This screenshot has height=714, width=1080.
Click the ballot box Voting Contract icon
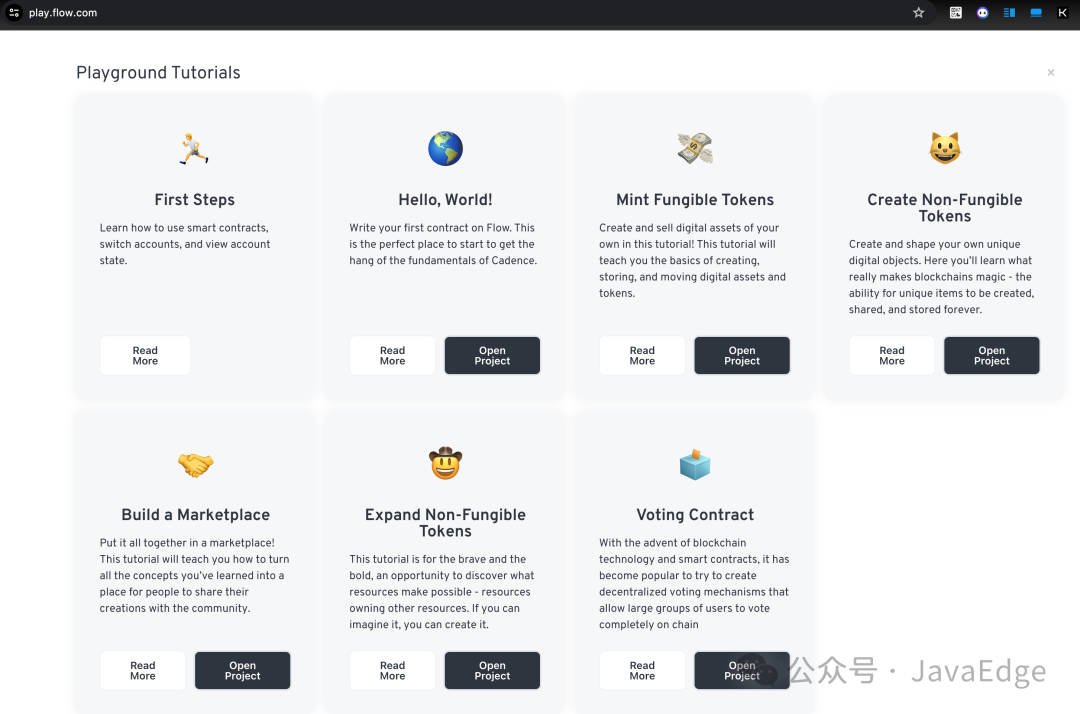(694, 464)
